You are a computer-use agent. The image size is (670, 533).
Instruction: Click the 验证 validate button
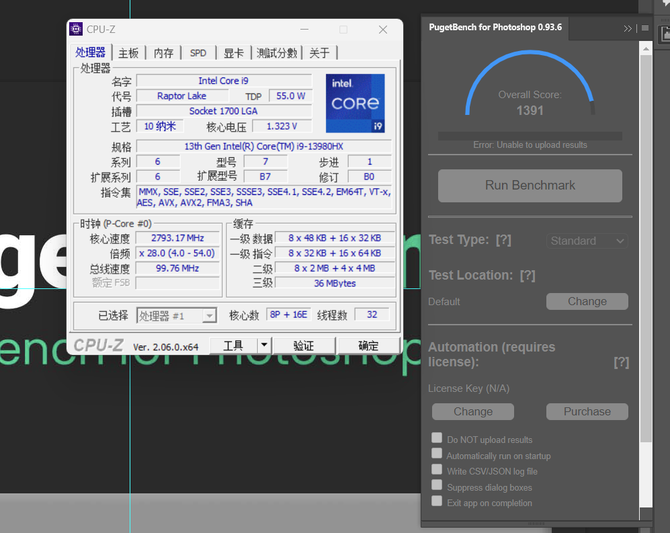coord(304,345)
